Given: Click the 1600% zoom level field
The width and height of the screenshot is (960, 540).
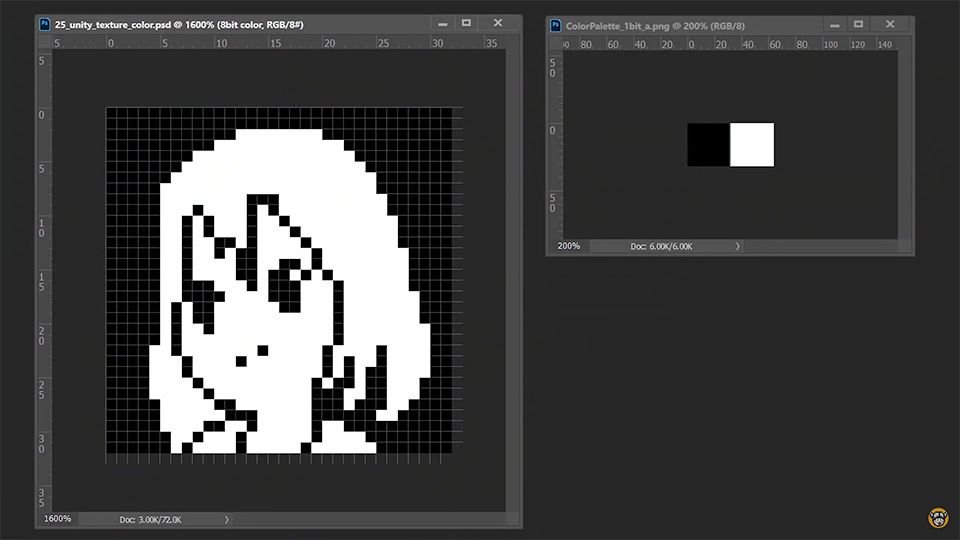Looking at the screenshot, I should (56, 519).
